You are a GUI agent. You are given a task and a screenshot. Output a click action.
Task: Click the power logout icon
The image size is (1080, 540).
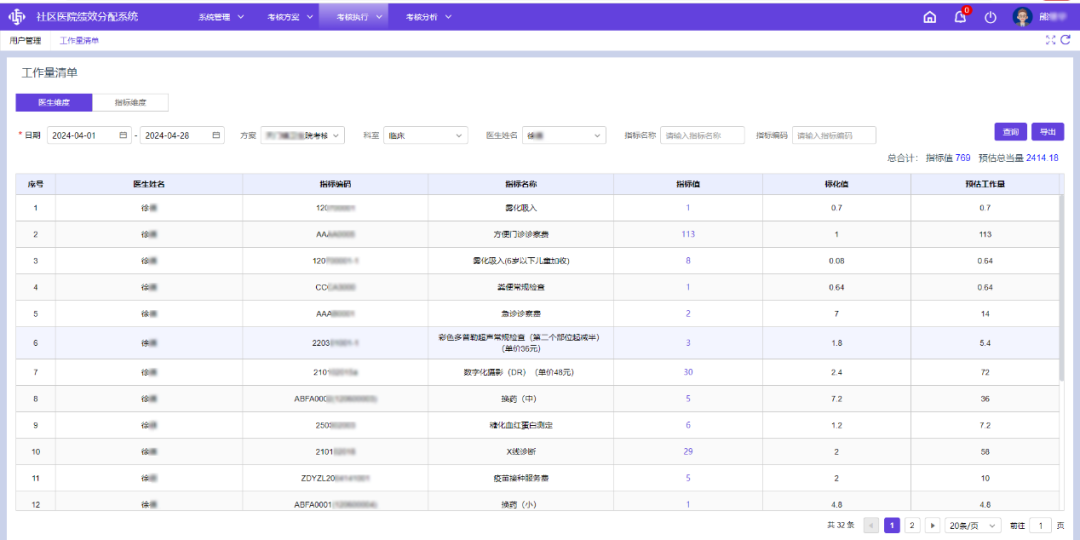click(990, 17)
